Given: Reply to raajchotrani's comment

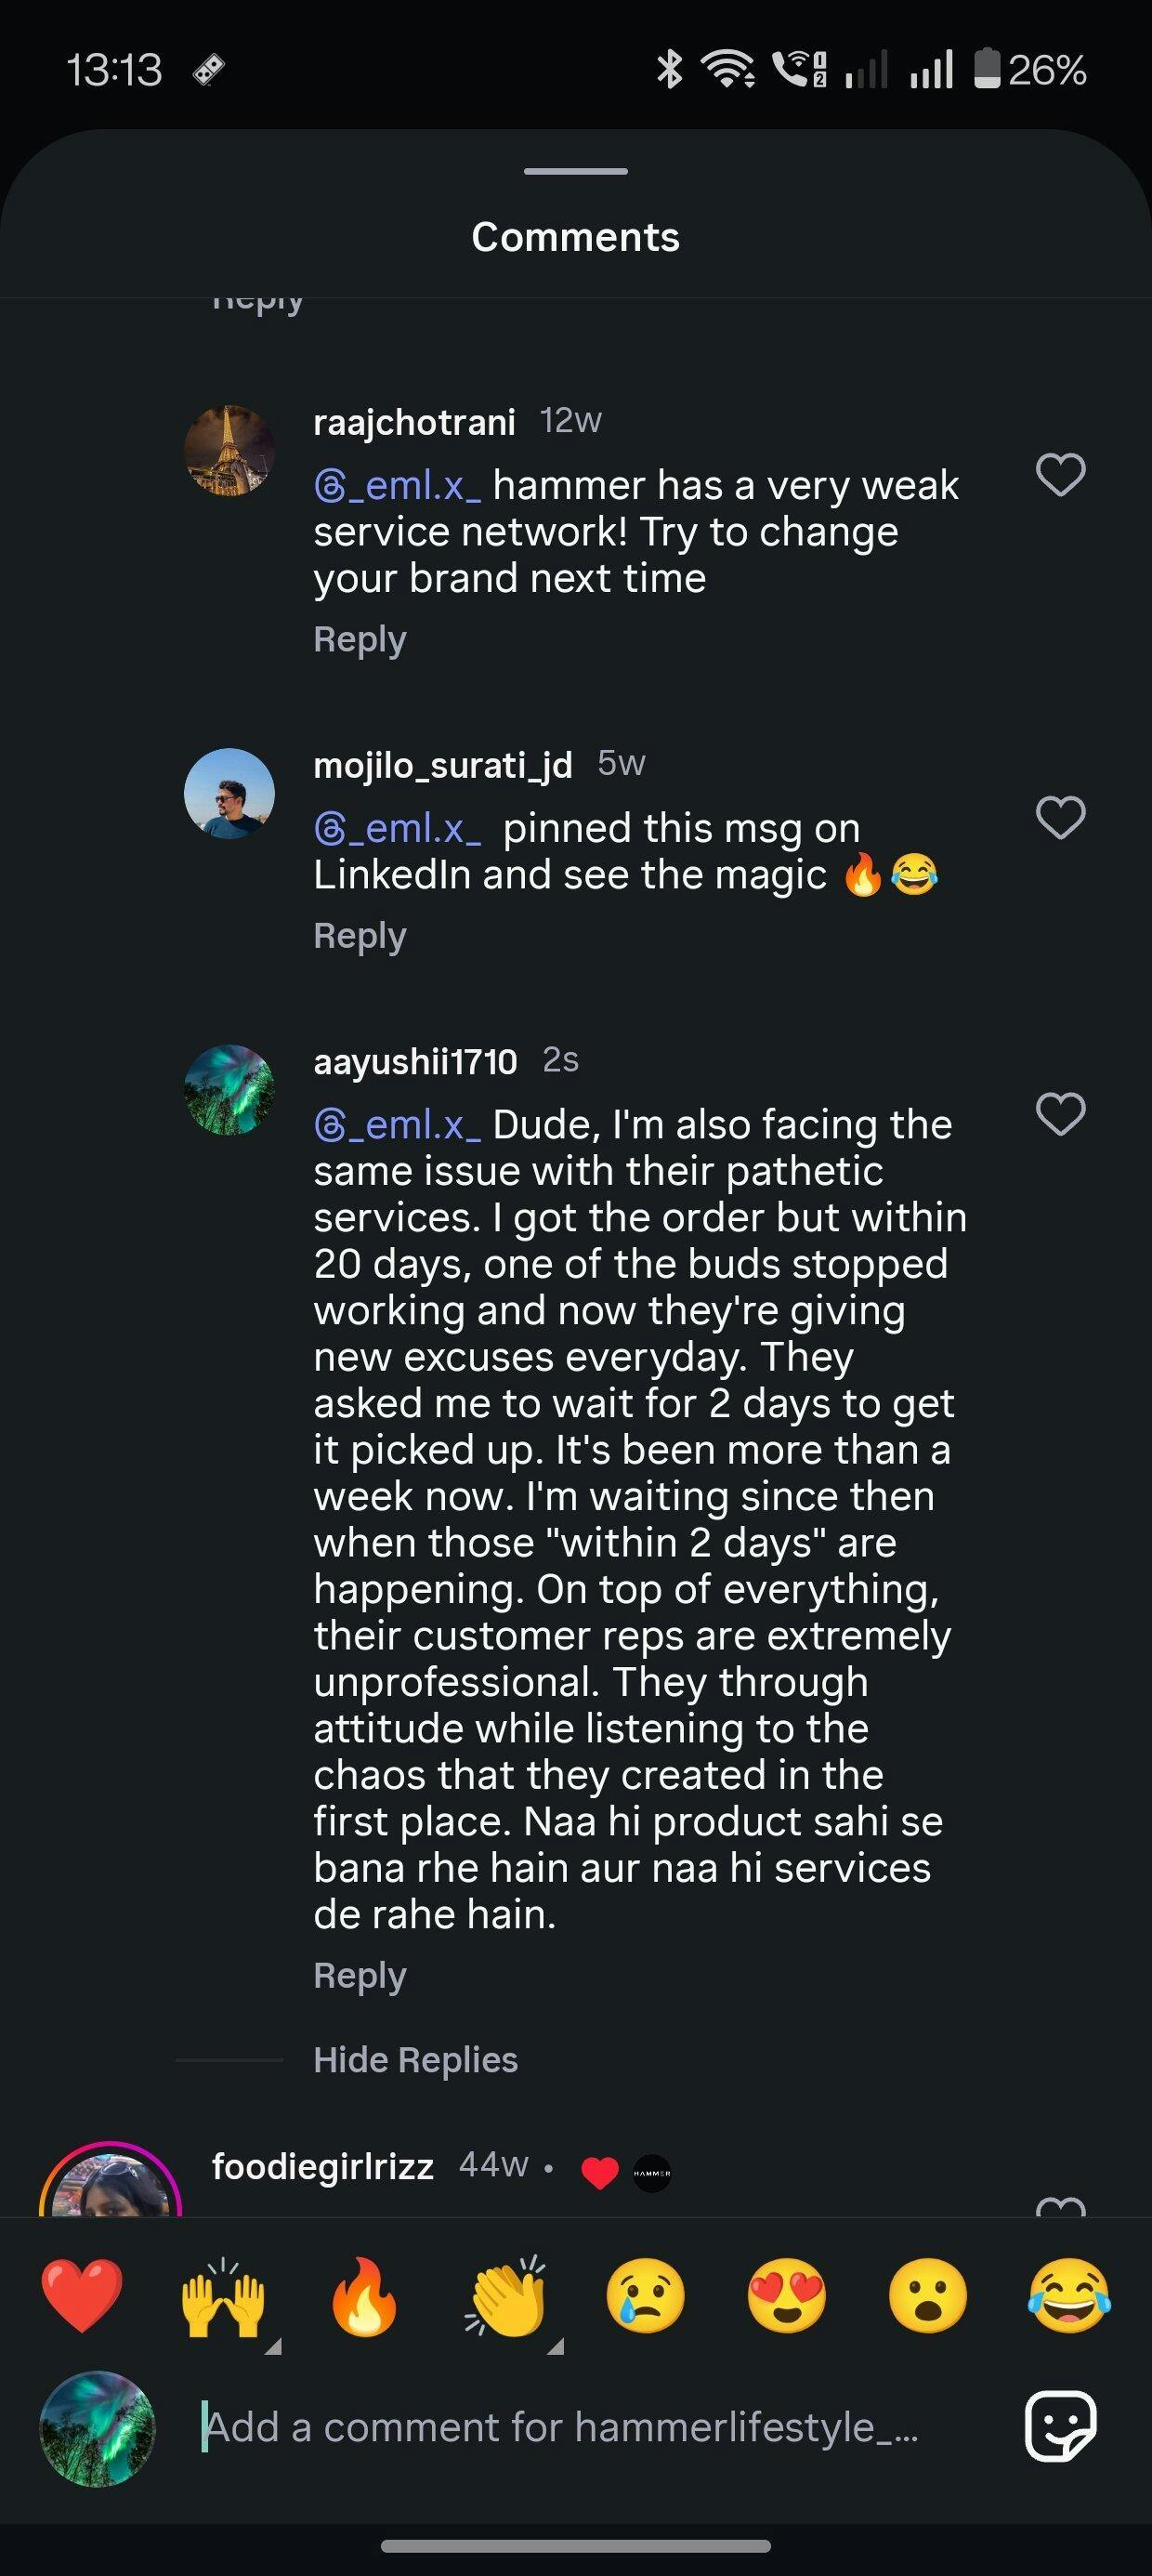Looking at the screenshot, I should pyautogui.click(x=360, y=639).
